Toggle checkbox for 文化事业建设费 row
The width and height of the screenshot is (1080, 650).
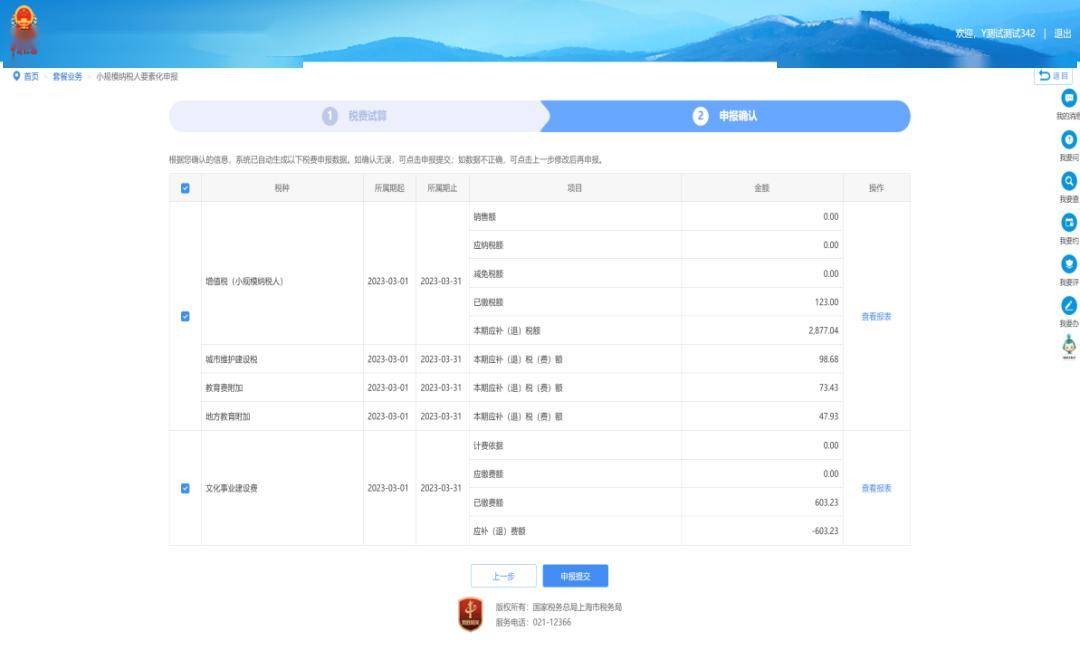(185, 488)
